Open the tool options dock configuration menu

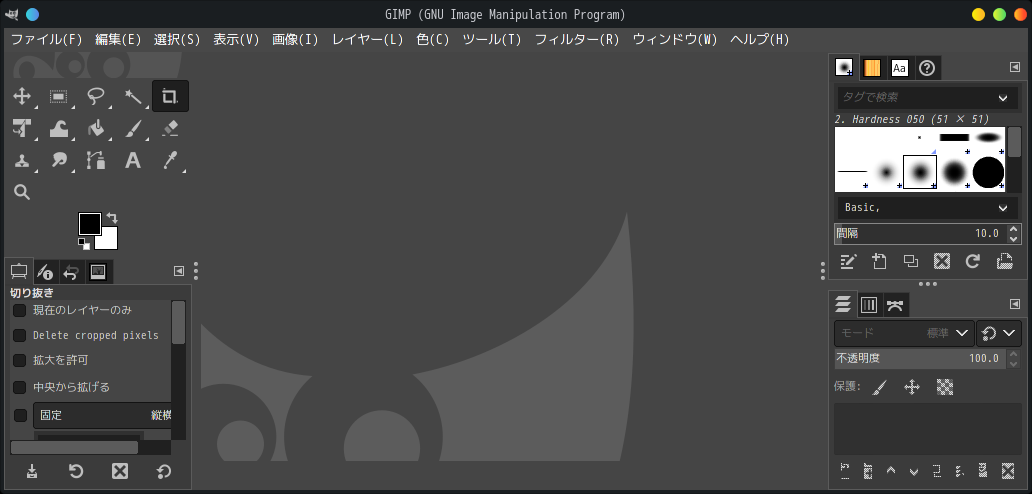178,271
